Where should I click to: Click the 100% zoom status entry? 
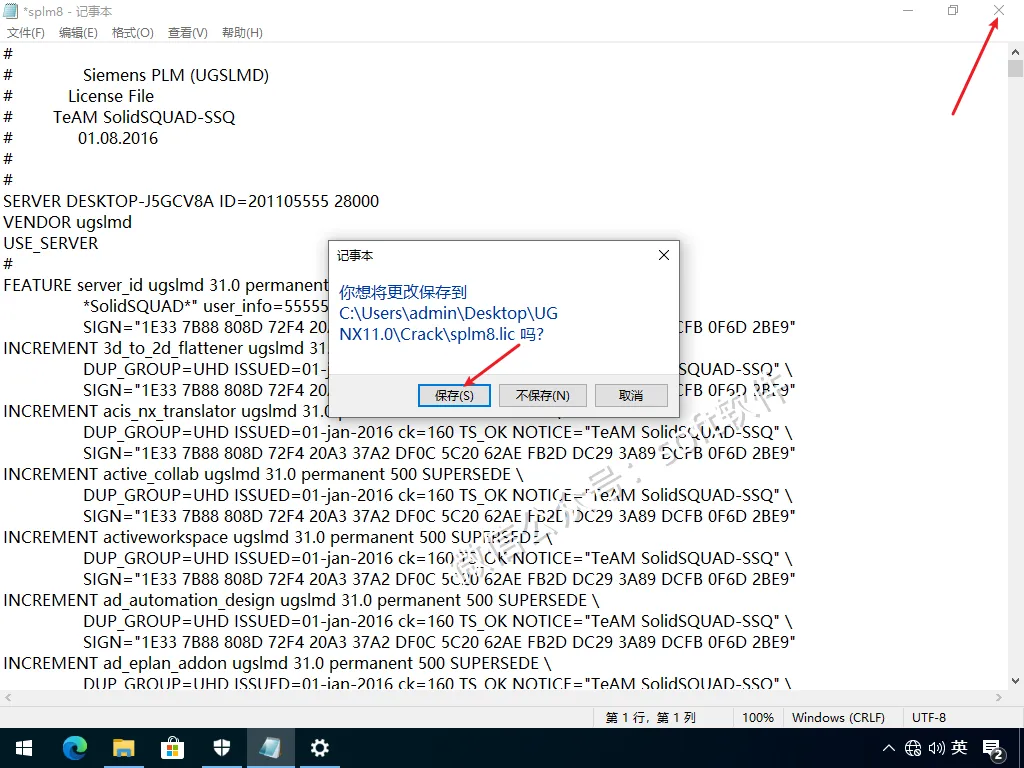tap(758, 718)
